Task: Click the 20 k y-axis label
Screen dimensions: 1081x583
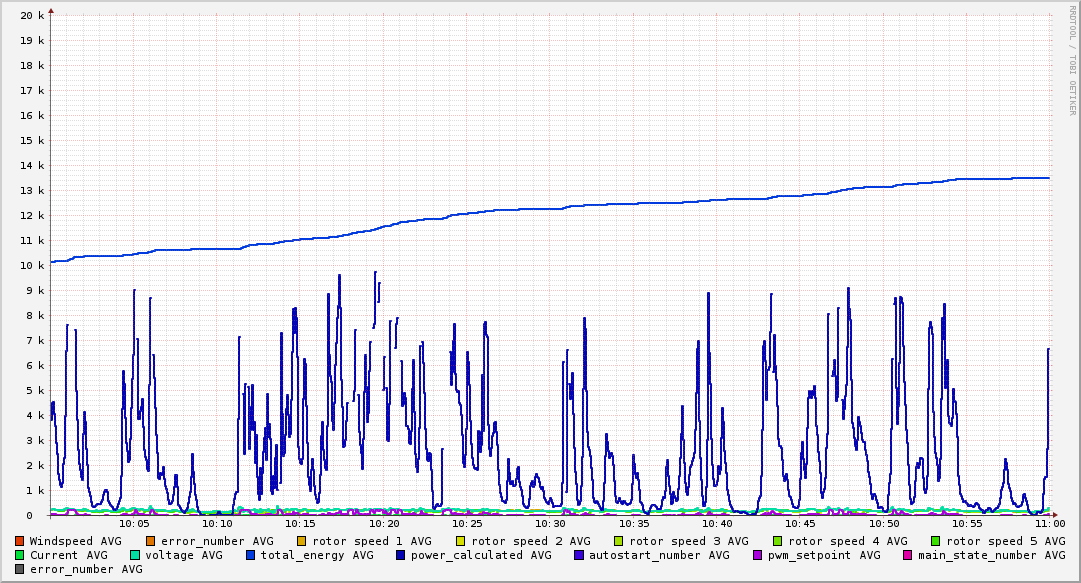Action: pos(32,15)
